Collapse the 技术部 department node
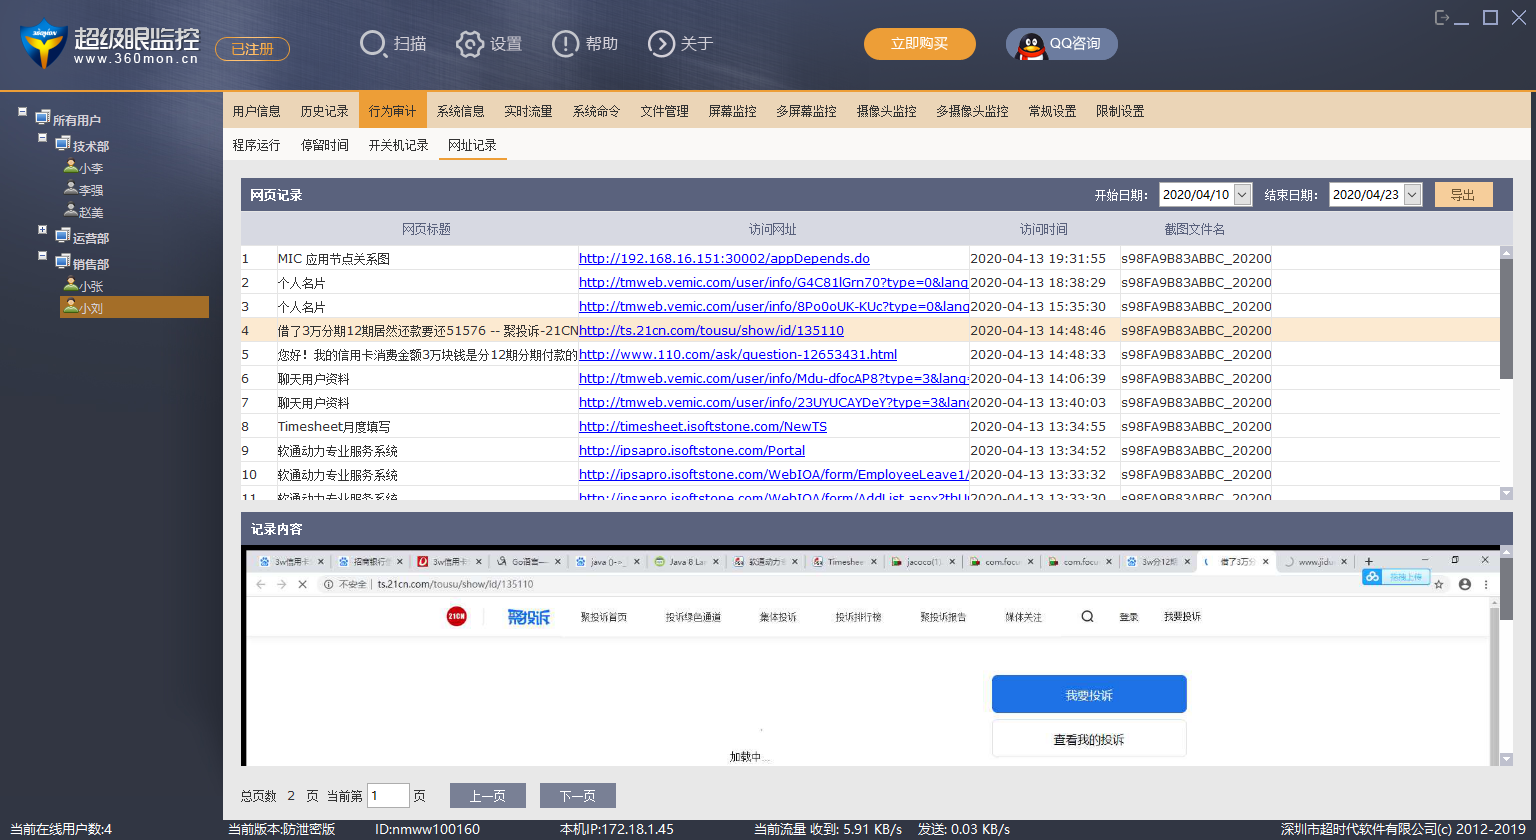This screenshot has height=840, width=1536. (x=43, y=138)
